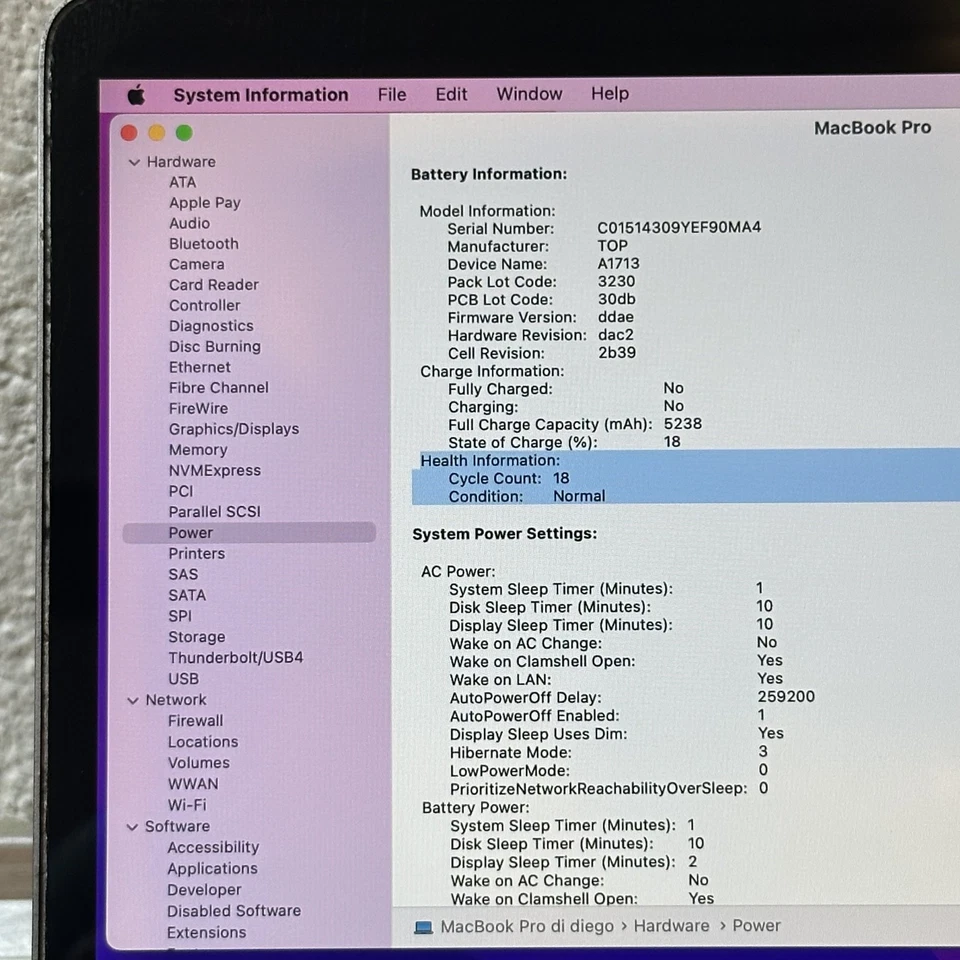Click the green zoom window button
Screen dimensions: 960x960
pos(184,132)
